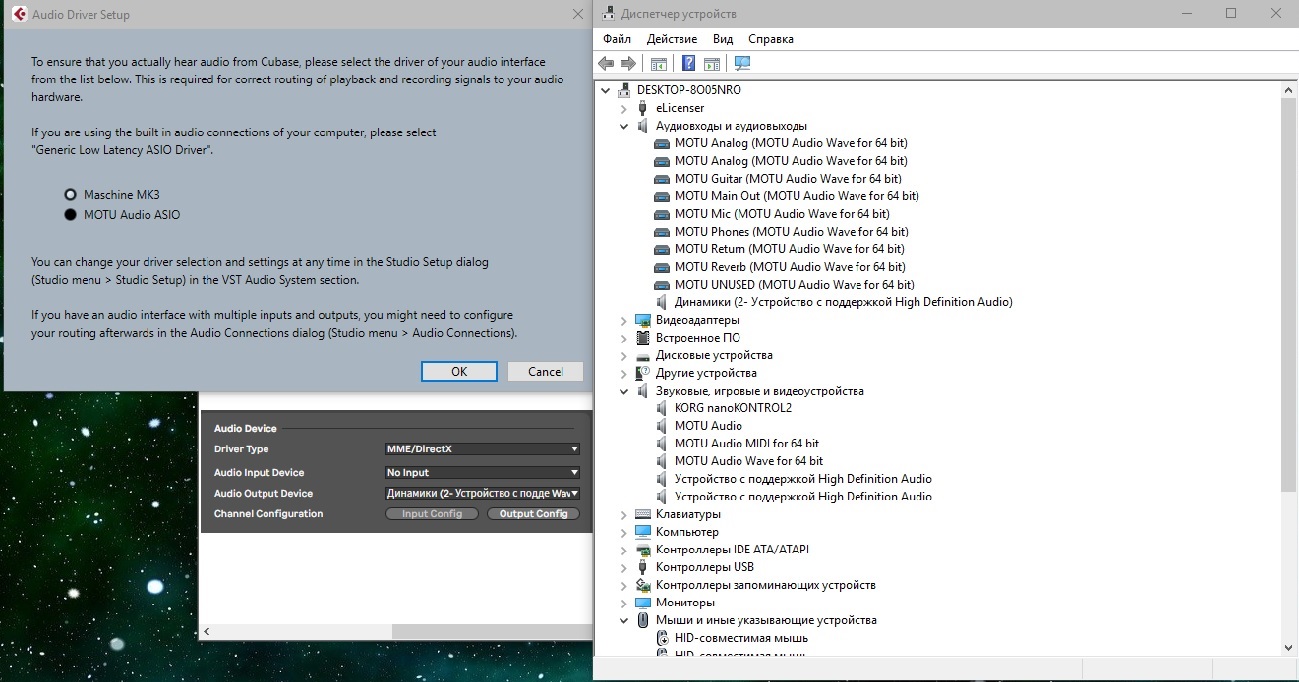Click the Input Config button
Screen dimensions: 1299x682
432,514
